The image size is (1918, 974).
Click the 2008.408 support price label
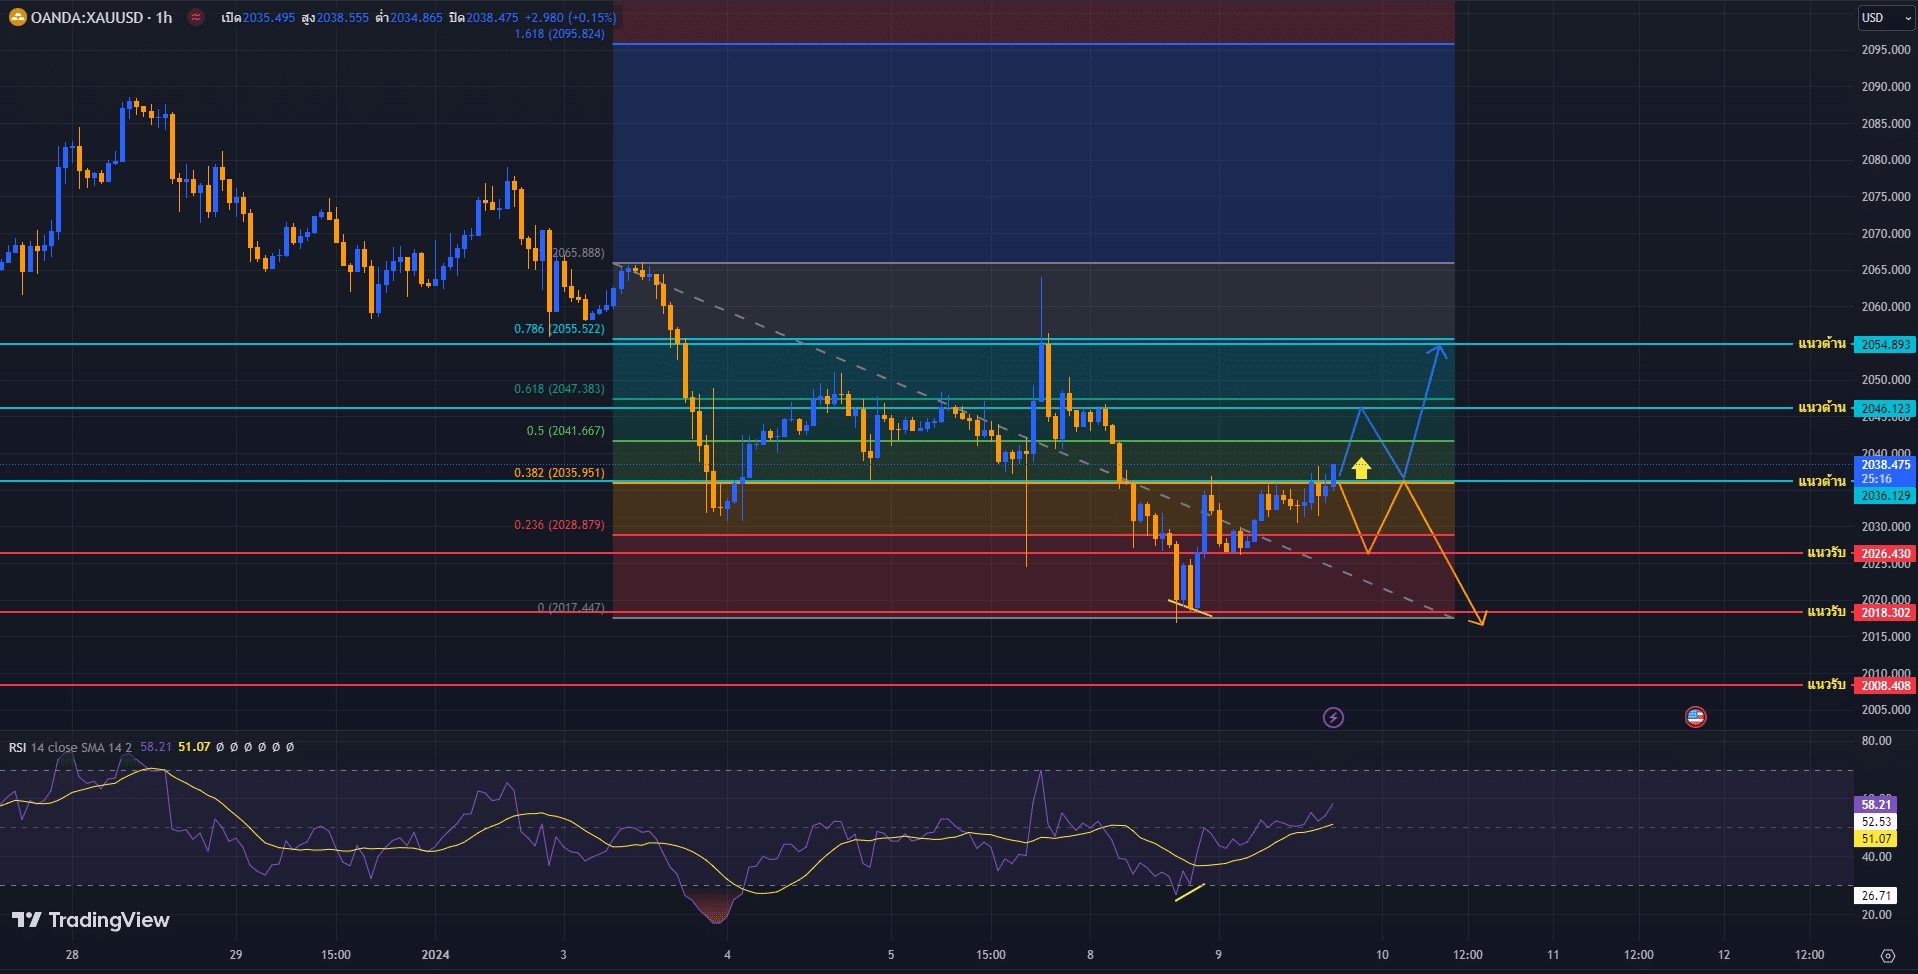click(1885, 686)
